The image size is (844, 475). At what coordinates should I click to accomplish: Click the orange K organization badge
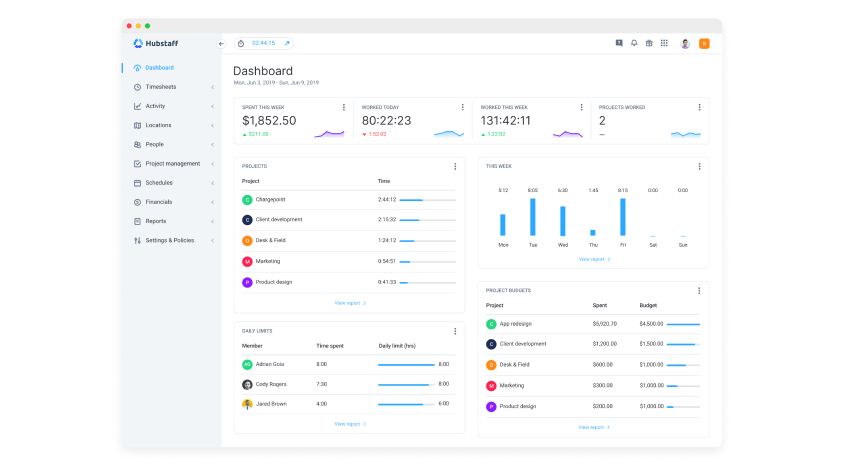704,44
